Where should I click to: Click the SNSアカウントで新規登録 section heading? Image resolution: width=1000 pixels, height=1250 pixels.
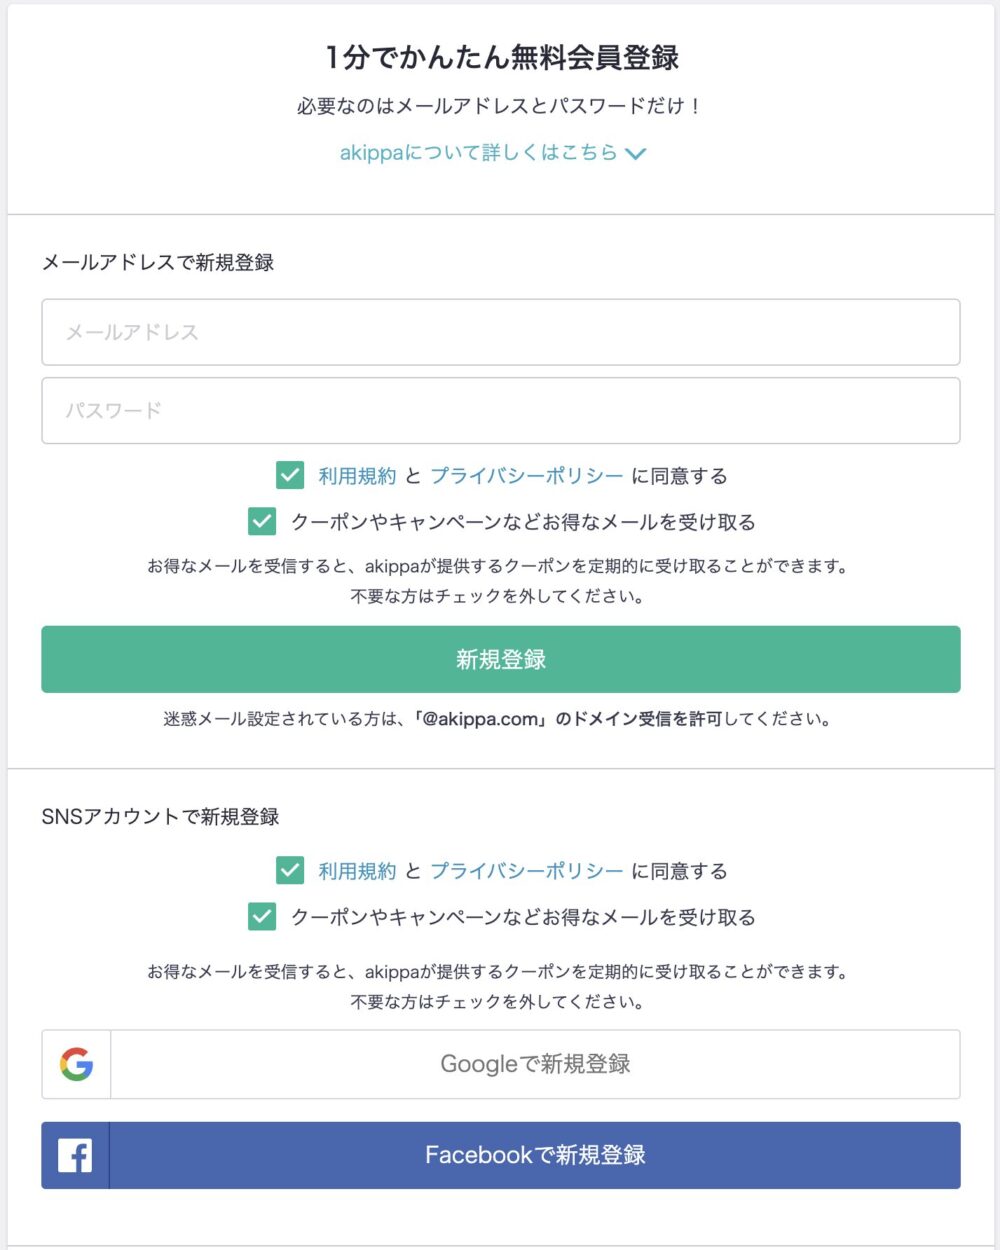(160, 816)
